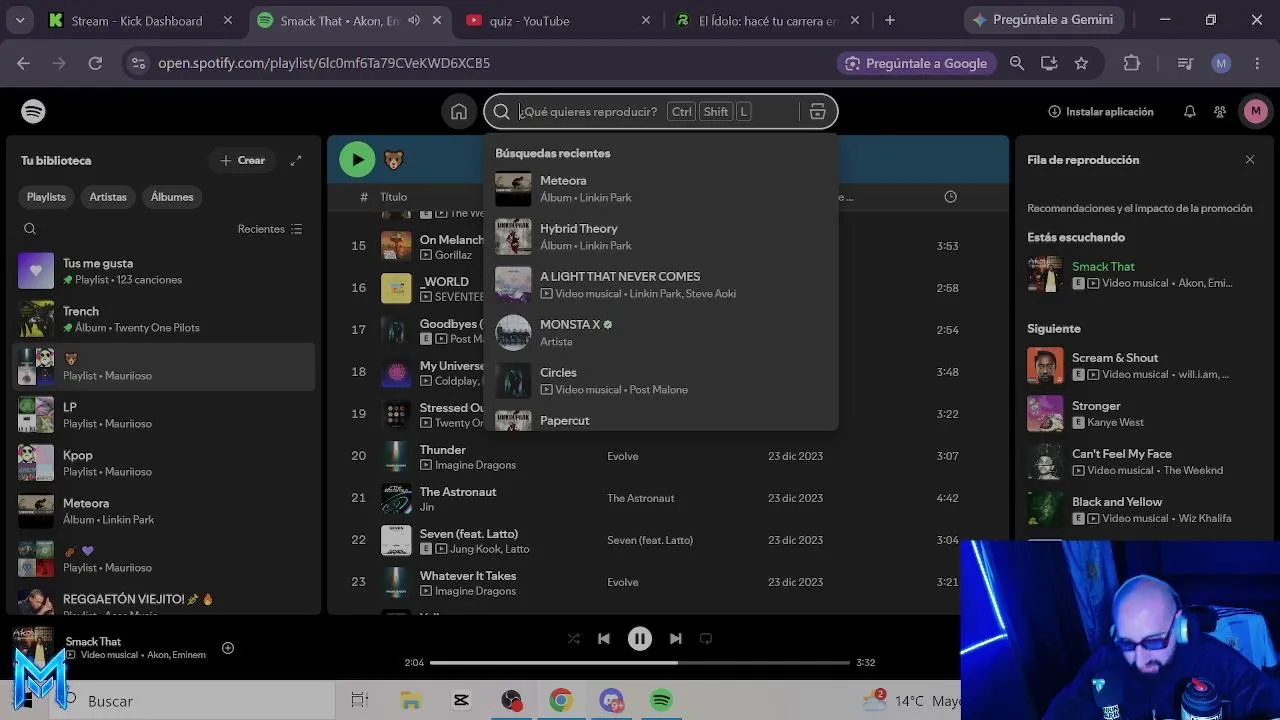Filter library by Playlists
The height and width of the screenshot is (720, 1280).
(46, 197)
